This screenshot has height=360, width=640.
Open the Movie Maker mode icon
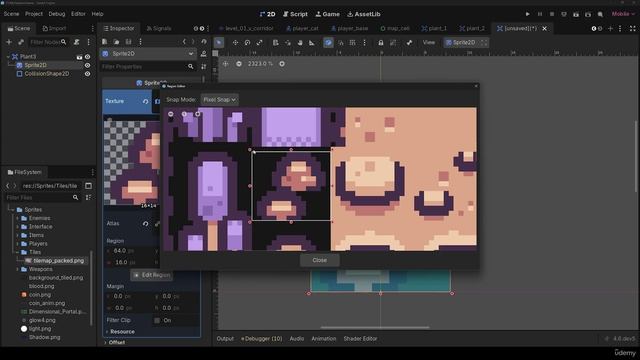[x=600, y=14]
